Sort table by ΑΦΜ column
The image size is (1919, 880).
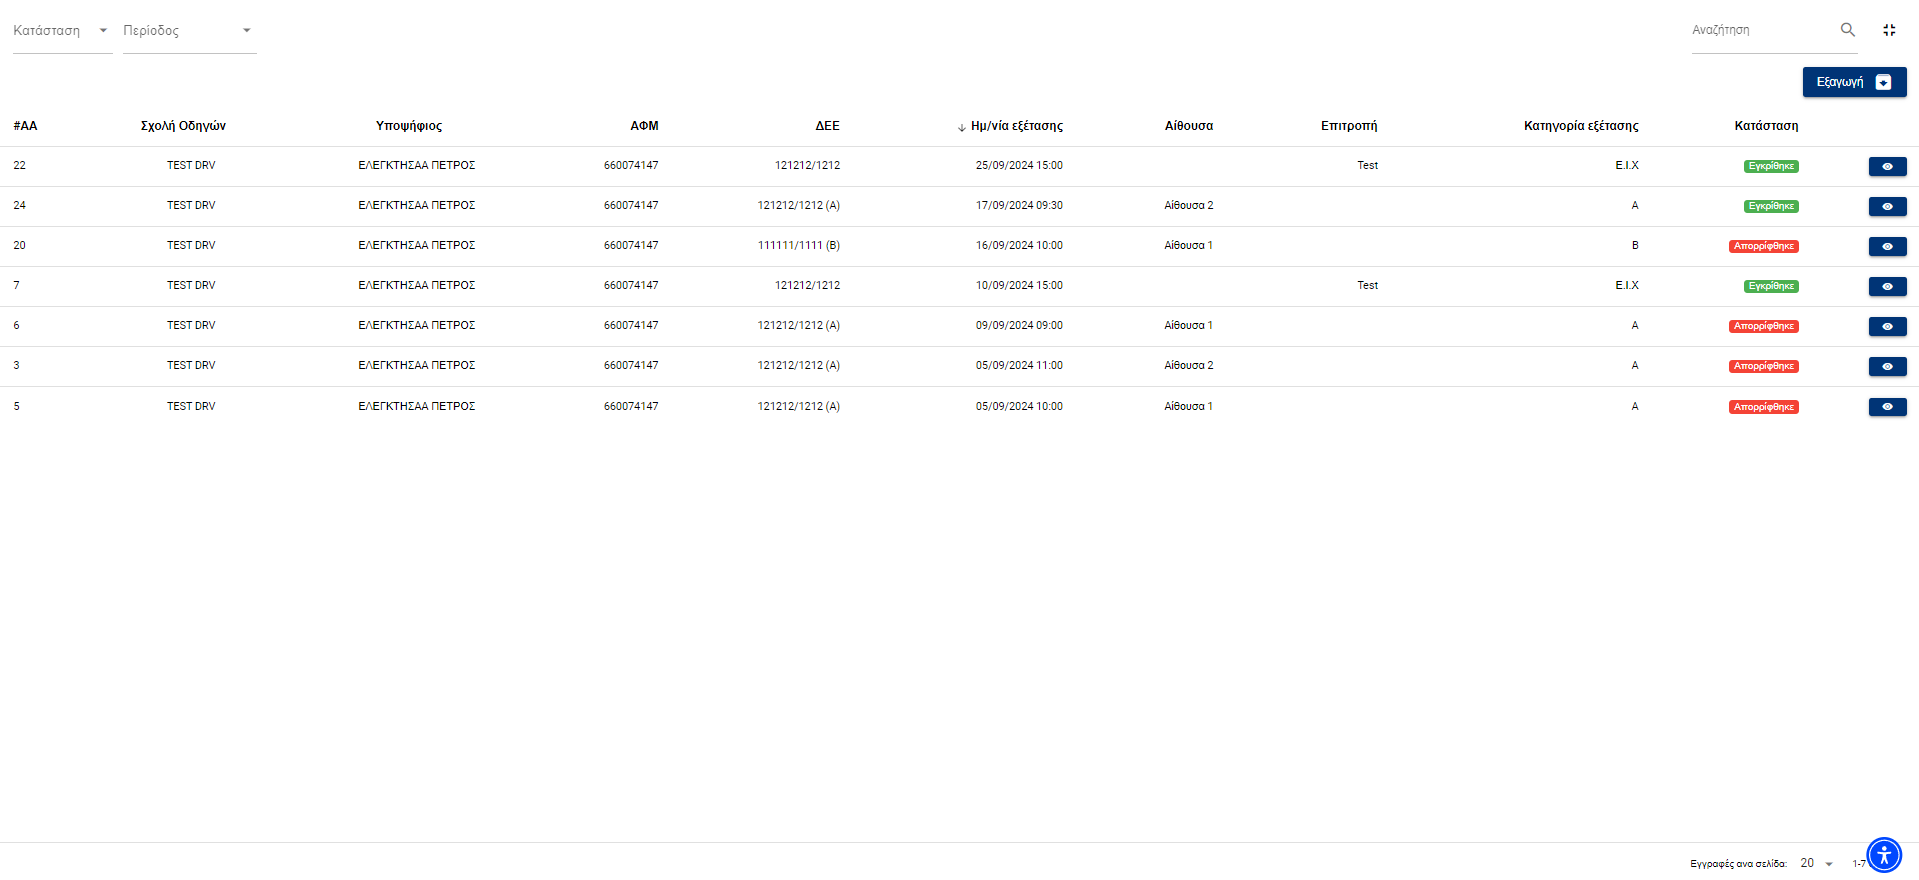click(644, 126)
